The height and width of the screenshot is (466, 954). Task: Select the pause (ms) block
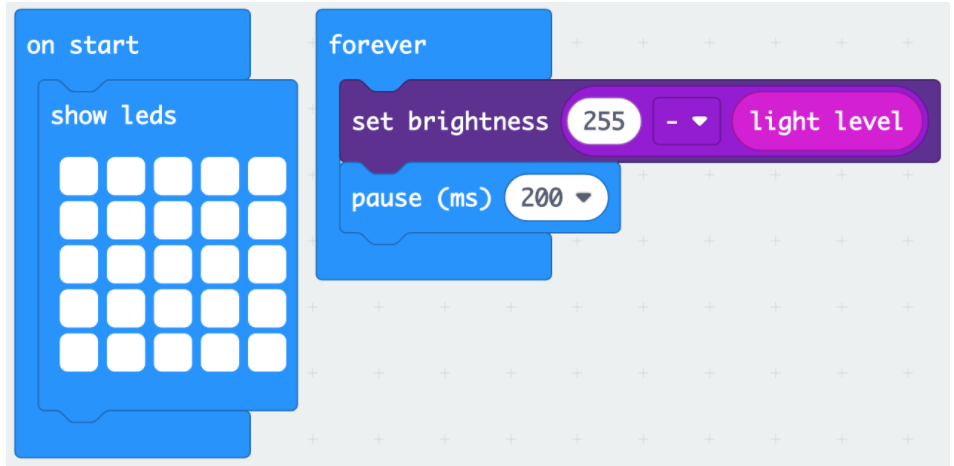tap(422, 198)
